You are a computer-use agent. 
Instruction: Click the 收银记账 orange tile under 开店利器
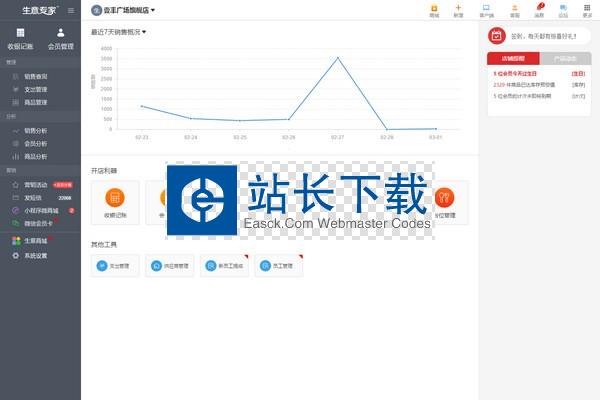point(115,202)
